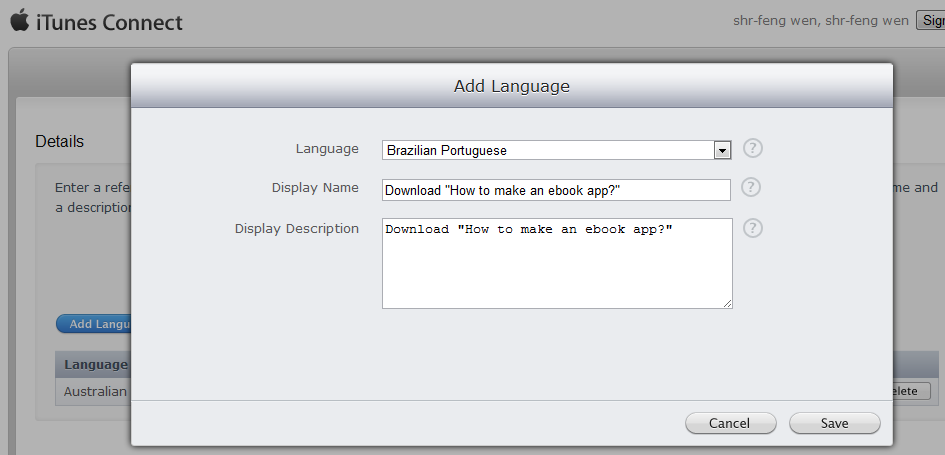This screenshot has width=945, height=455.
Task: Open help icon next to Display Name field
Action: click(x=750, y=187)
